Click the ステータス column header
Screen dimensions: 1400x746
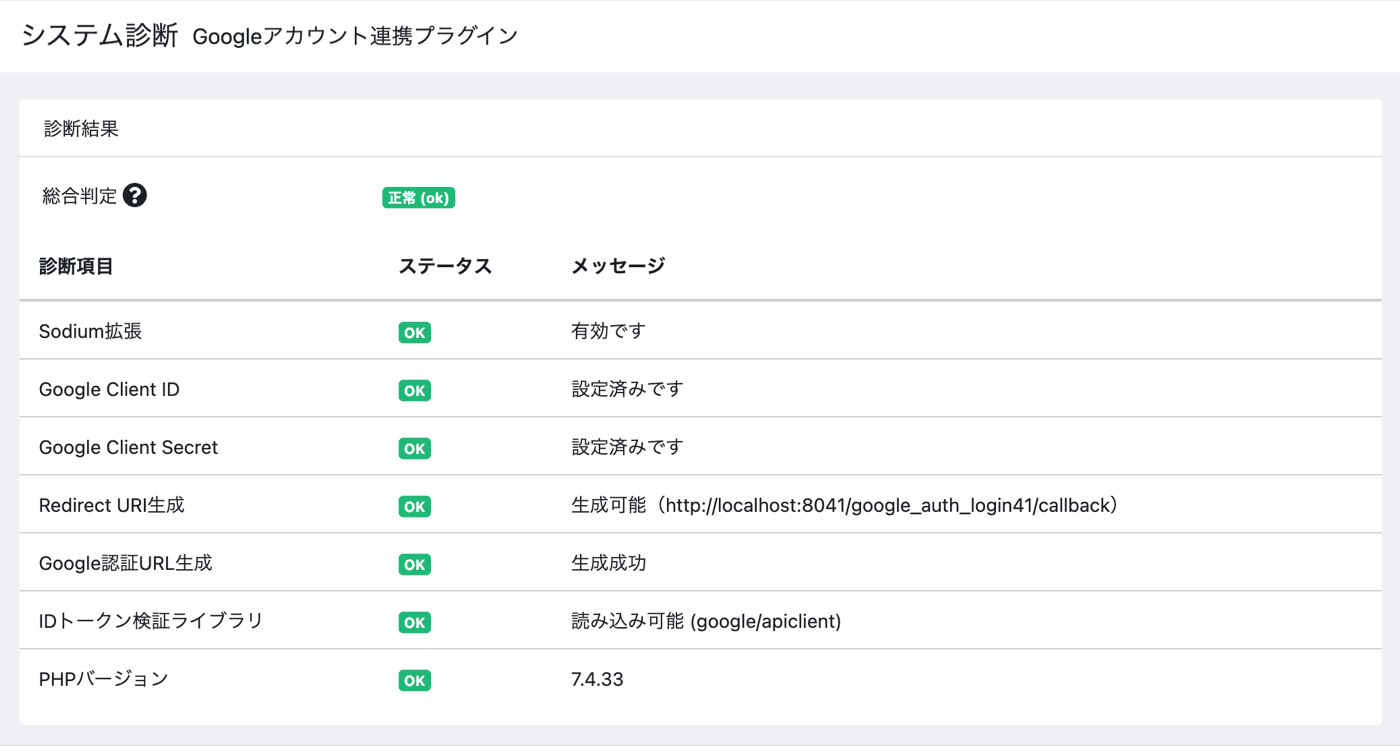pyautogui.click(x=445, y=266)
